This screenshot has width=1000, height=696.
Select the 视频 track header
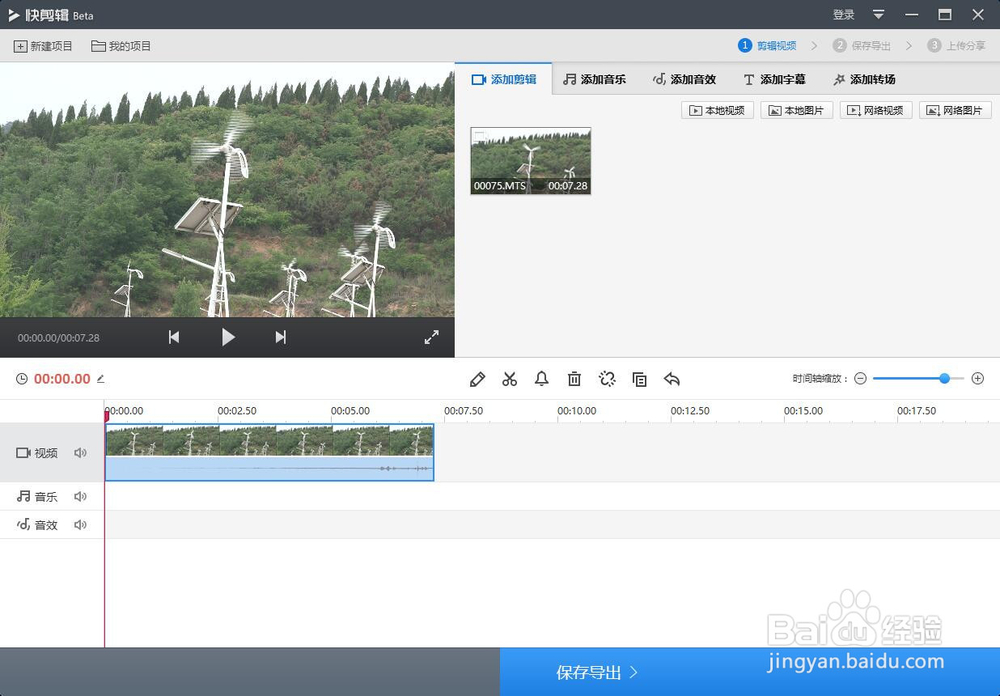pos(52,452)
